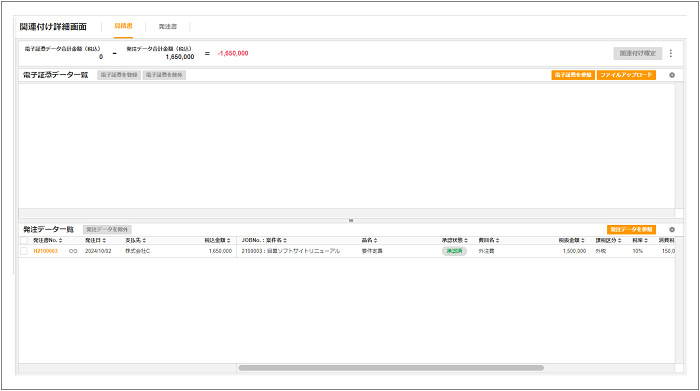Click the 1,650,000 amount cell in H2100003 row

(x=220, y=251)
